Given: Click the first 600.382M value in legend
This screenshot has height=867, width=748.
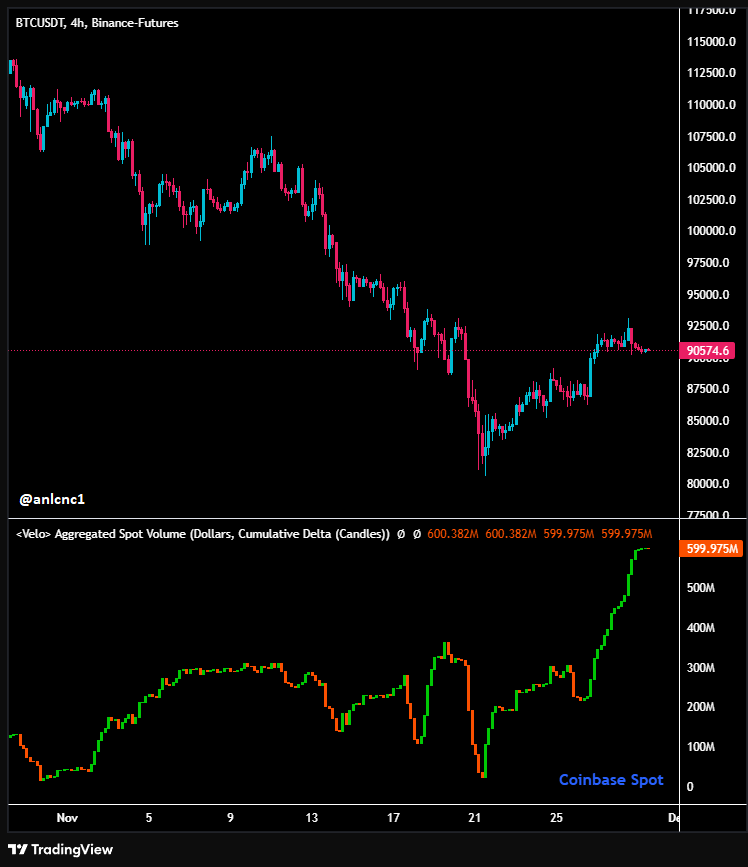Looking at the screenshot, I should (453, 535).
